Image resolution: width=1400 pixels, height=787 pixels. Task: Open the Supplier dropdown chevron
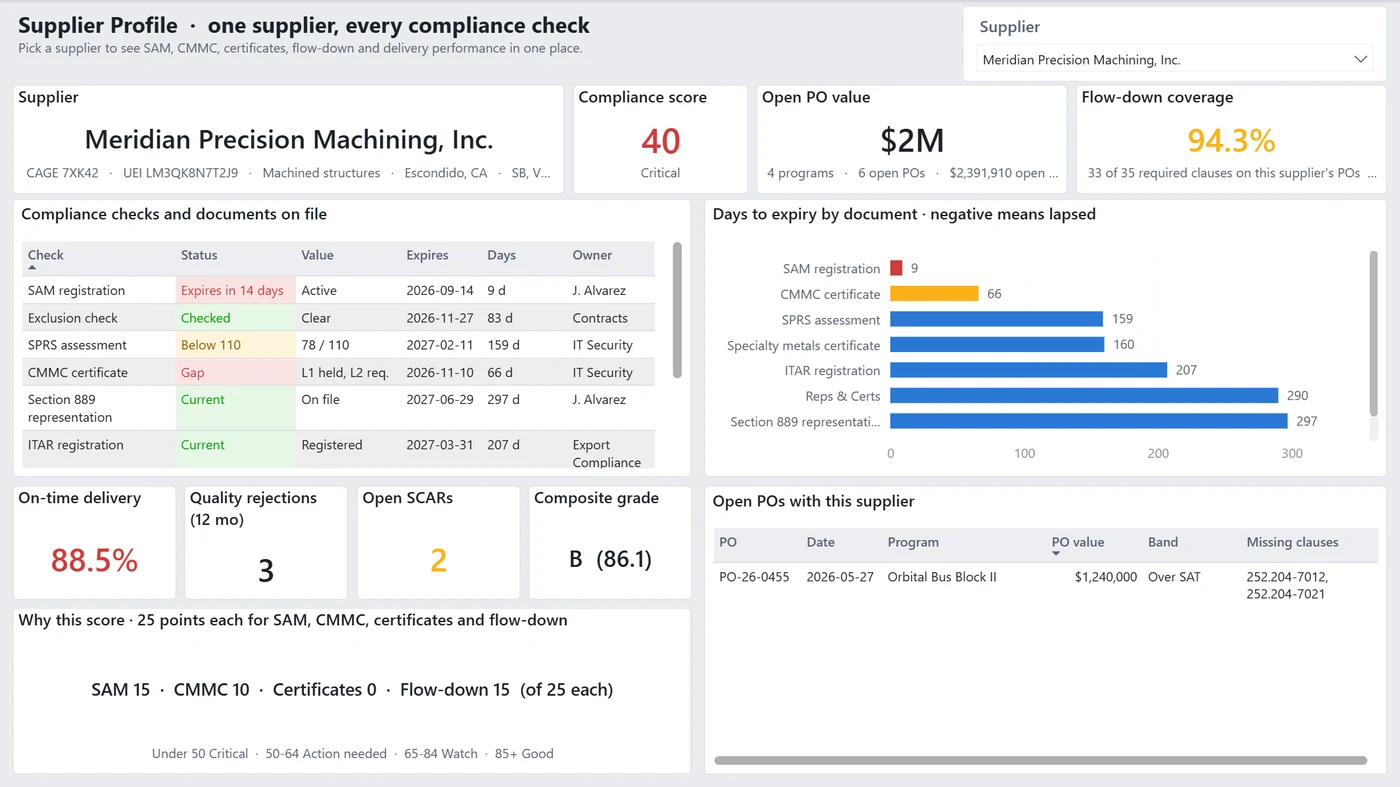click(x=1360, y=60)
